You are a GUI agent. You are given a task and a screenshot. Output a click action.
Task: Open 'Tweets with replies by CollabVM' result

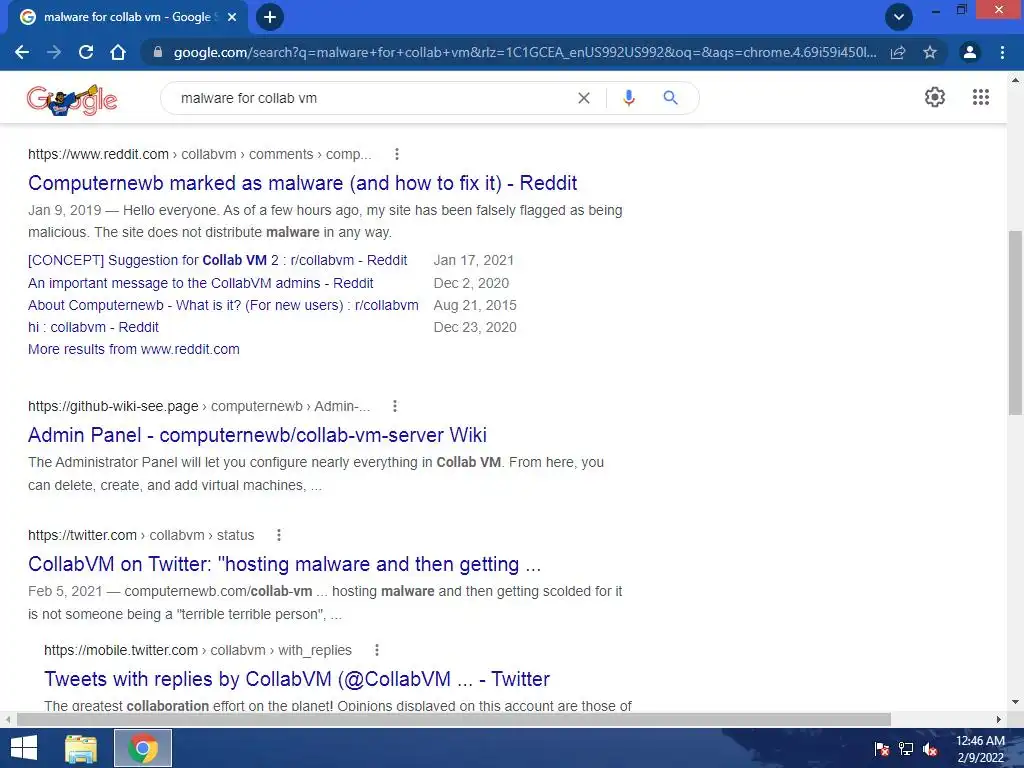(x=297, y=679)
